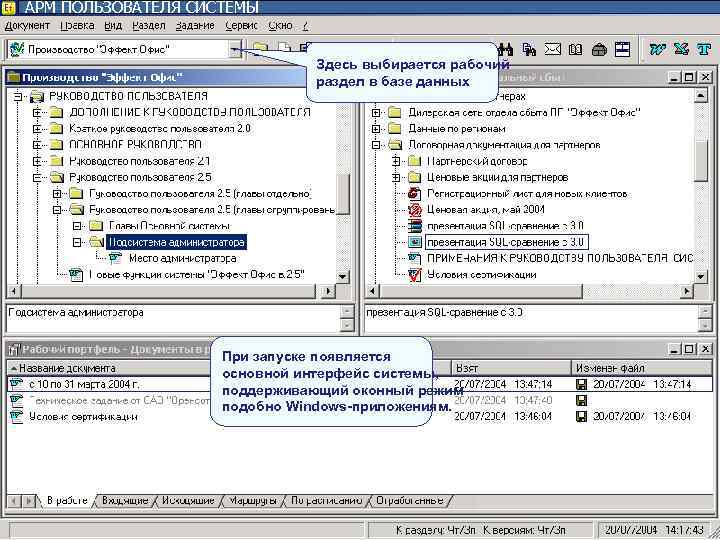This screenshot has width=720, height=540.
Task: Launch Word via the W toolbar icon
Action: point(658,49)
